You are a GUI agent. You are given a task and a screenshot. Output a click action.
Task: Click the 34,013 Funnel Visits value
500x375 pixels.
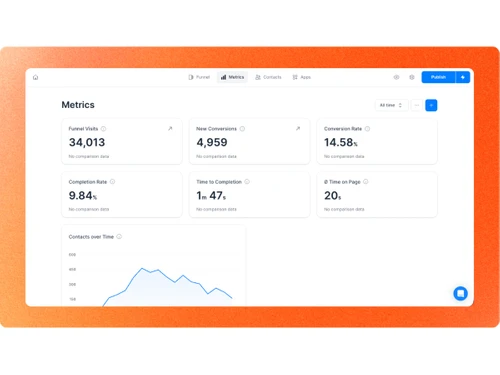(87, 142)
